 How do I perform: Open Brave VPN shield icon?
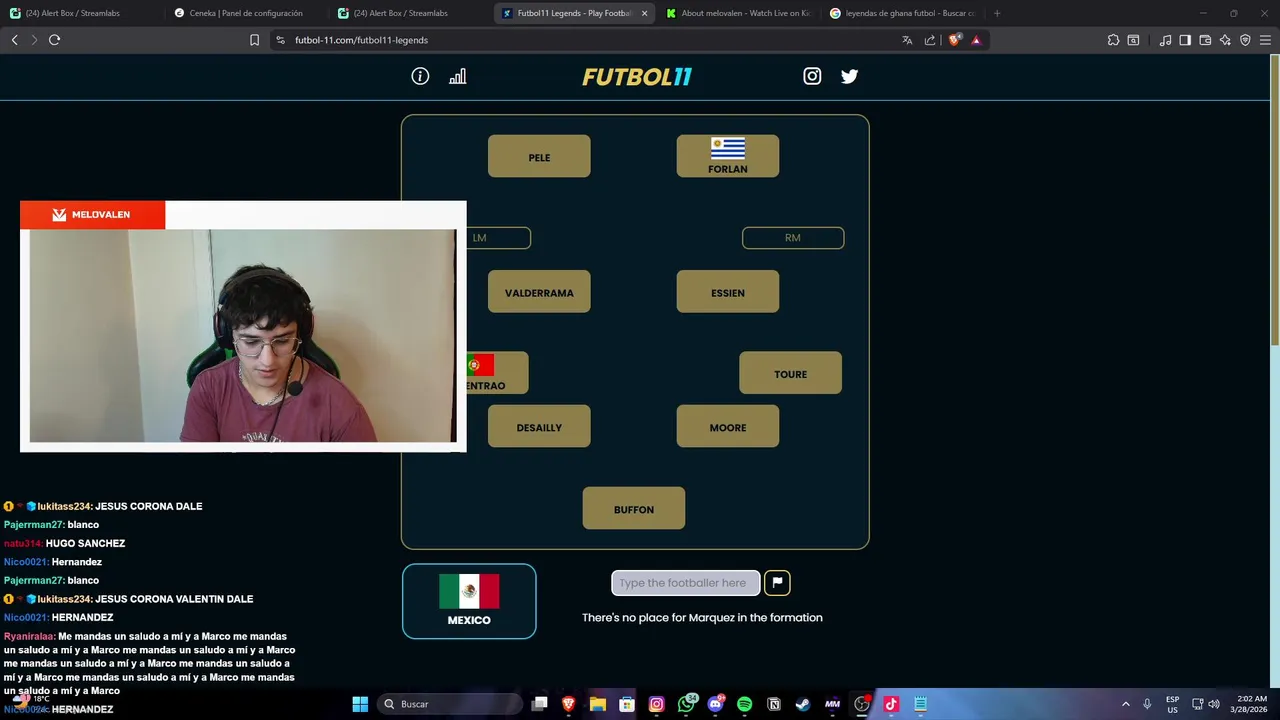click(1245, 40)
